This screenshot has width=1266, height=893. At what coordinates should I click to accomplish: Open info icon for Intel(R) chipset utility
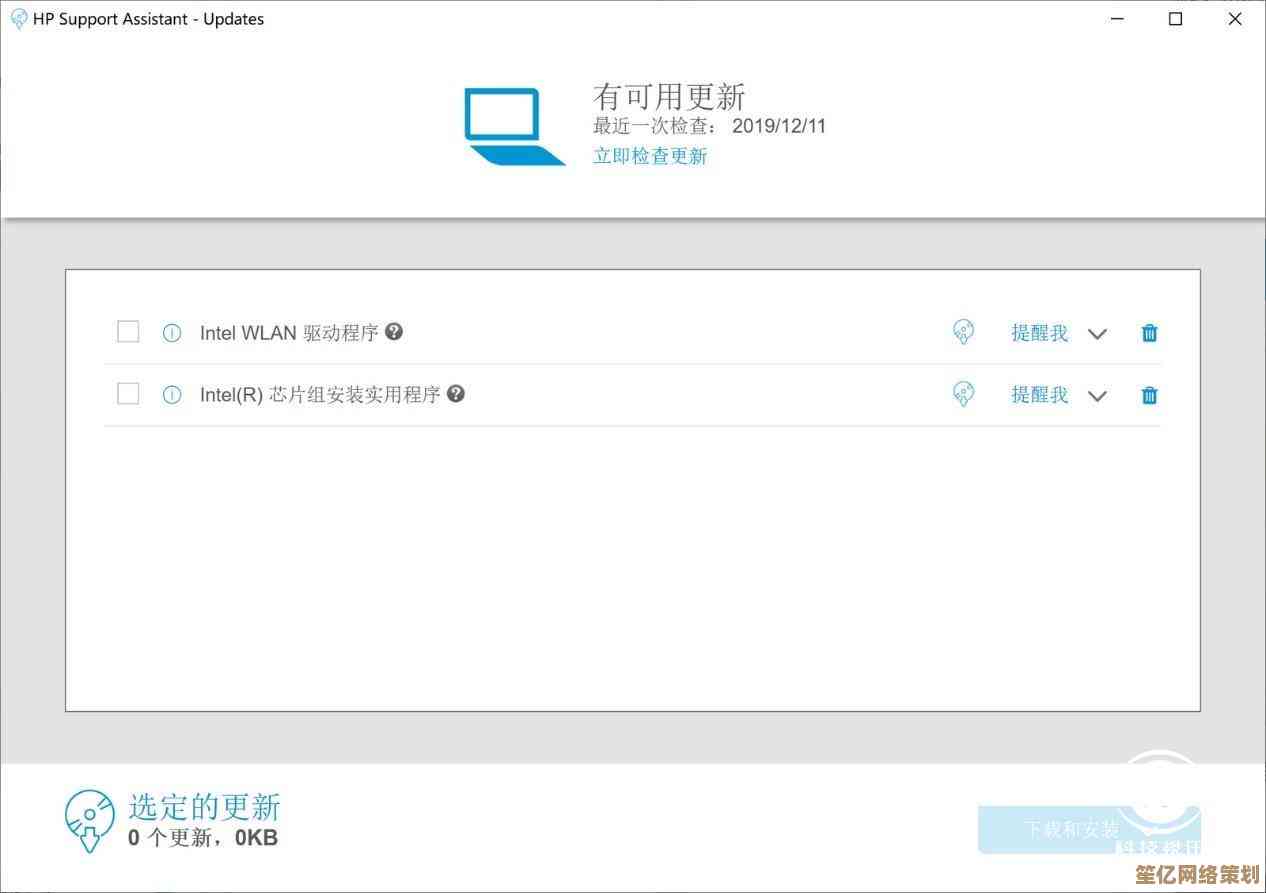[x=172, y=395]
